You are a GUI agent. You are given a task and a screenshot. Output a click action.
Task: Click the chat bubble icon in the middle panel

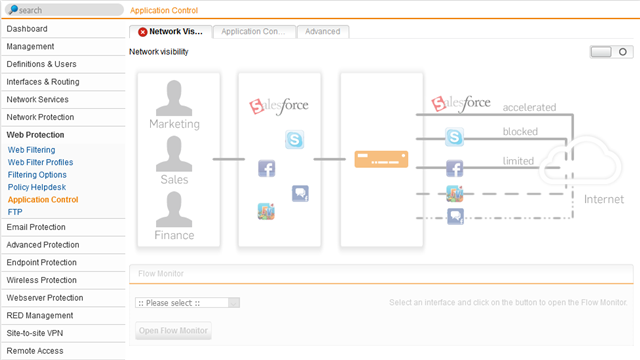pyautogui.click(x=300, y=193)
